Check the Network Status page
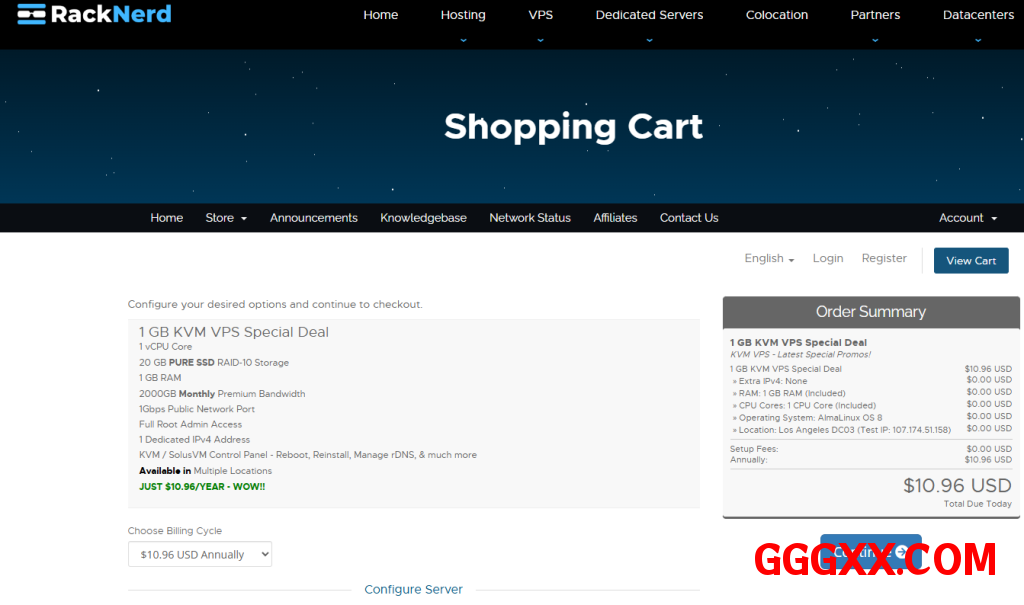1024x605 pixels. (529, 218)
